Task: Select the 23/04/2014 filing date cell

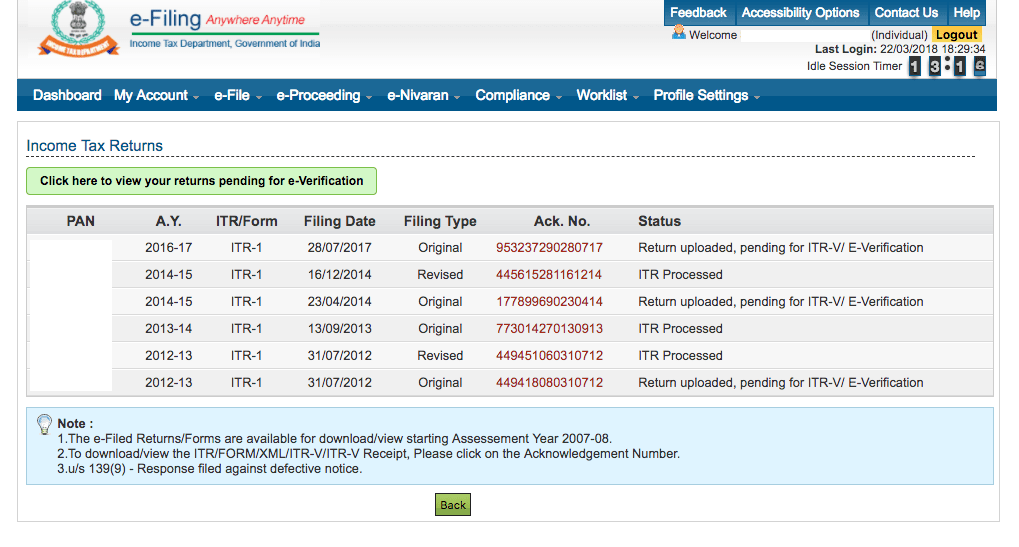Action: tap(339, 301)
